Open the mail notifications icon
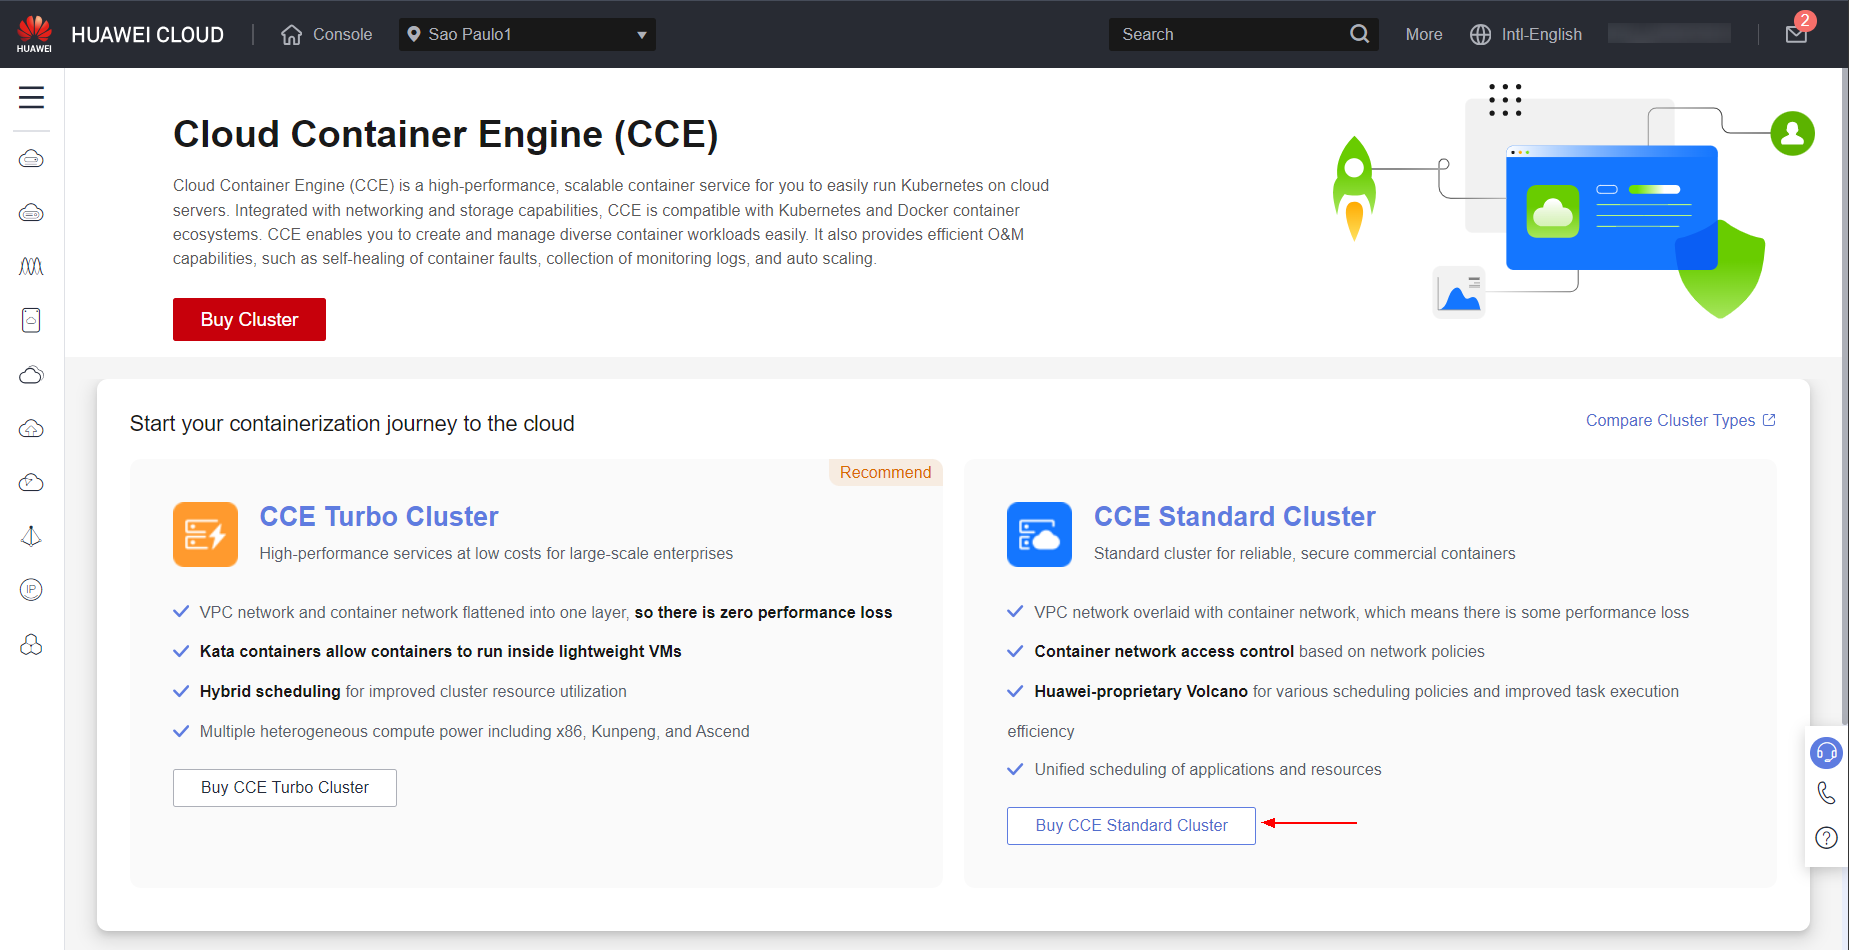Image resolution: width=1849 pixels, height=950 pixels. point(1796,34)
